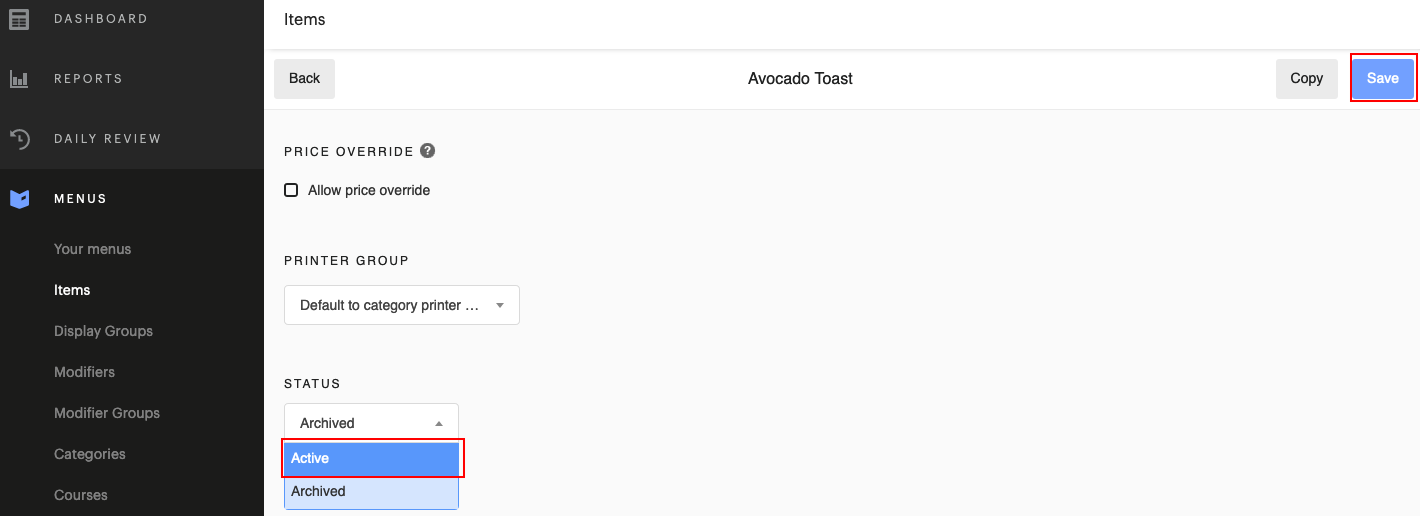Click the Menus book icon
The height and width of the screenshot is (516, 1420).
tap(19, 199)
